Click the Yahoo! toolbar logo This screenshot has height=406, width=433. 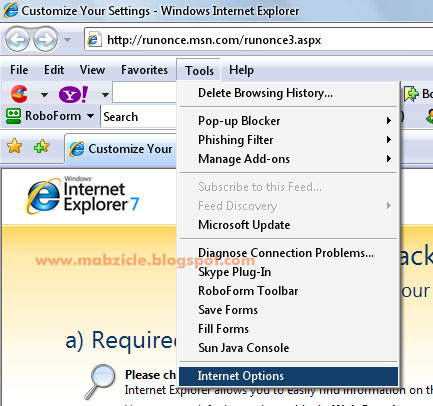(73, 94)
